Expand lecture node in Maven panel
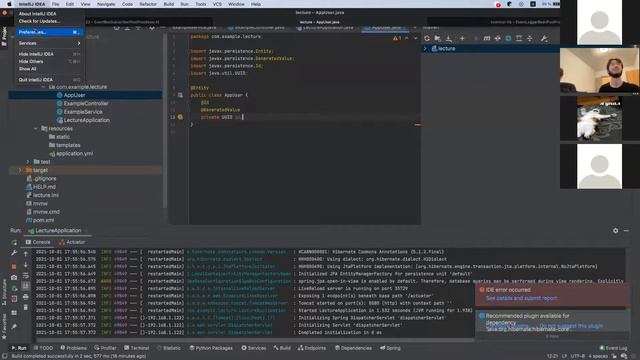Image resolution: width=640 pixels, height=360 pixels. [x=425, y=49]
